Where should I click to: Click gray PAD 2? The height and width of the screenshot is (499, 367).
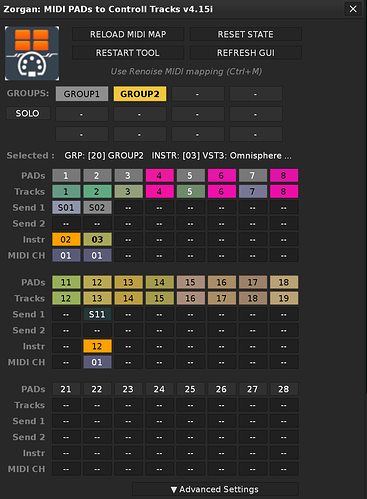pos(97,176)
